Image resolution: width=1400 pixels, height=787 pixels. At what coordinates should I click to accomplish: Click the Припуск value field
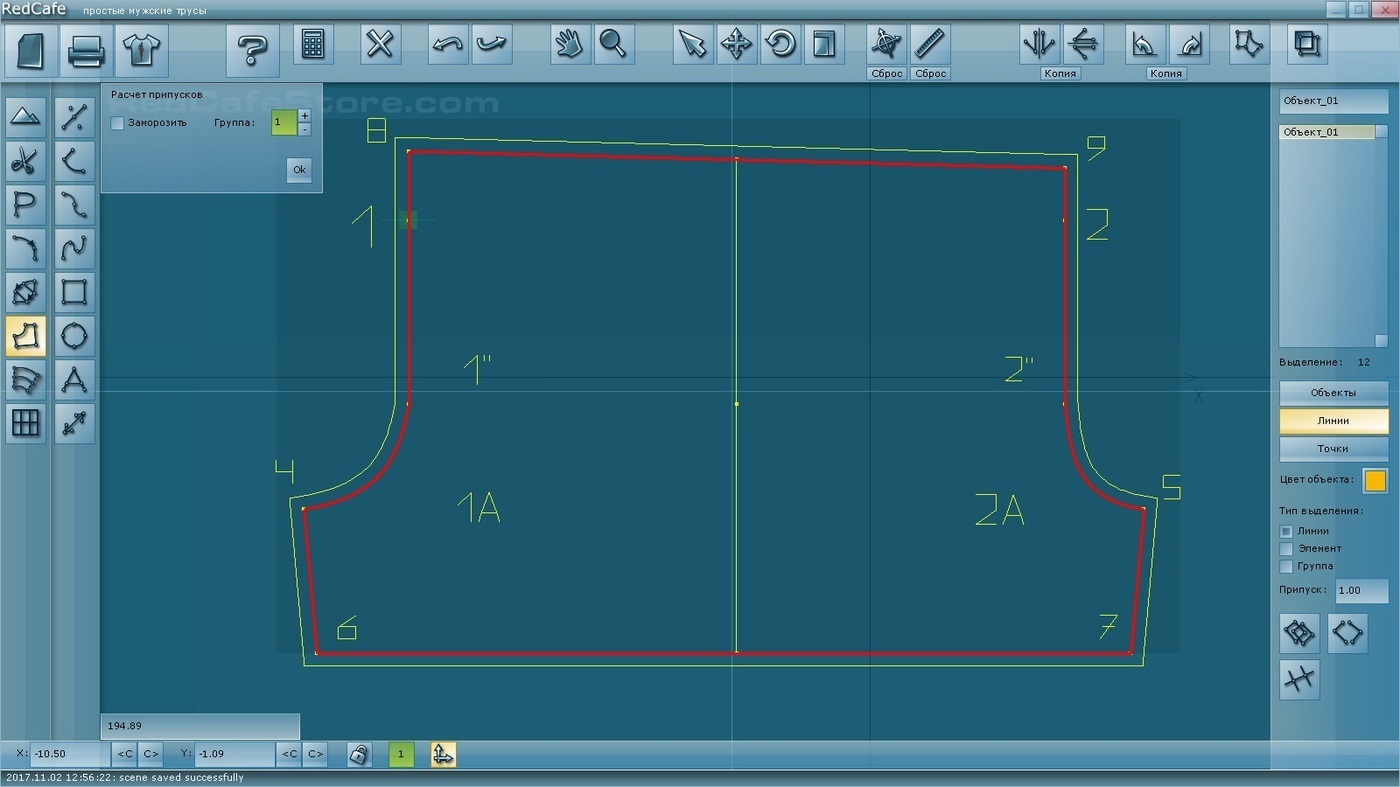pyautogui.click(x=1361, y=590)
